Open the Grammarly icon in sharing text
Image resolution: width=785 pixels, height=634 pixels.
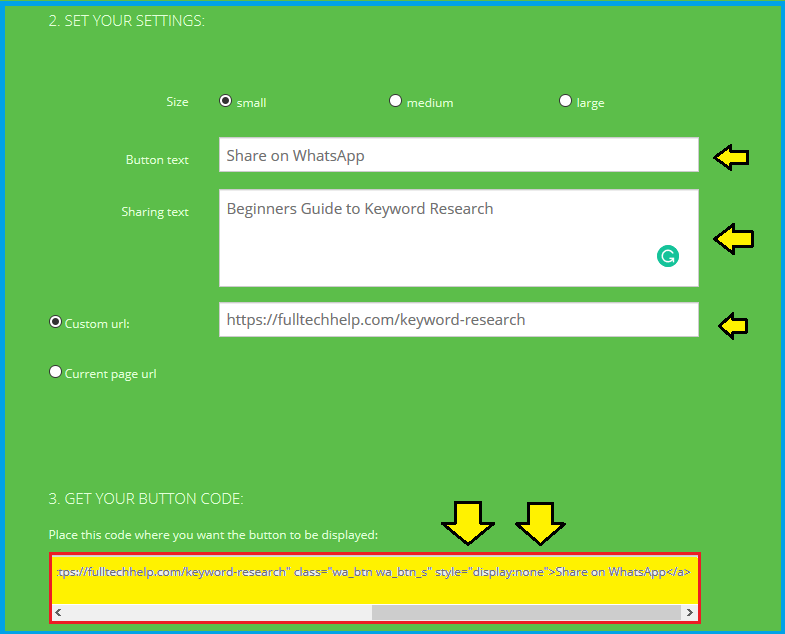click(x=667, y=256)
